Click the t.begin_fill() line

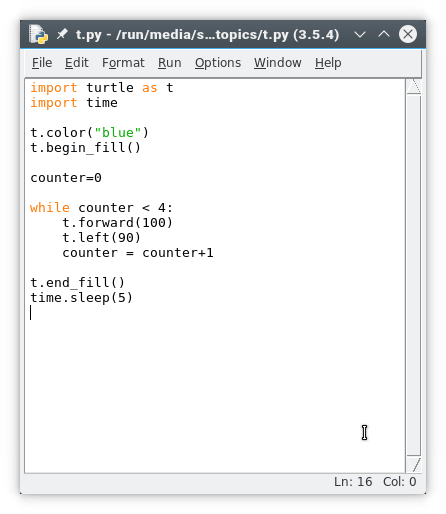click(x=86, y=148)
